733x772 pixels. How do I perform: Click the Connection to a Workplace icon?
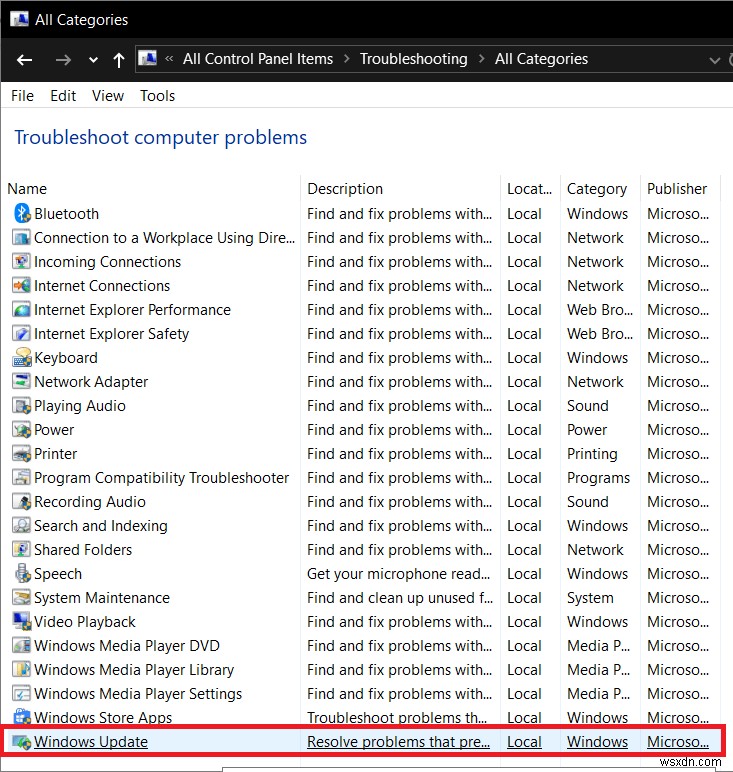[22, 237]
